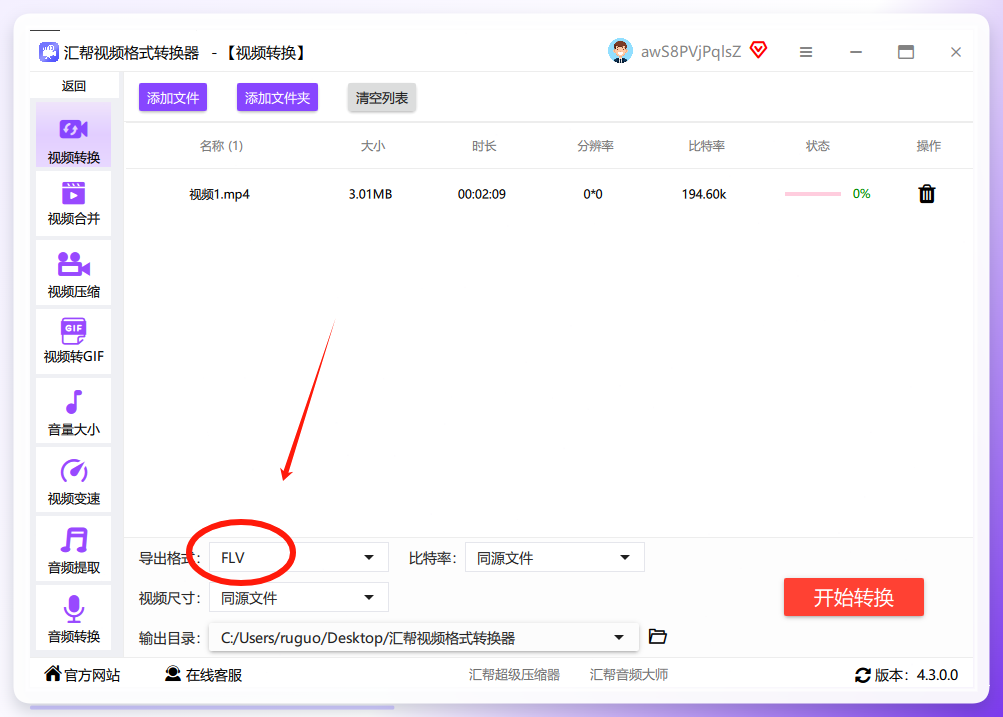Screen dimensions: 1003x717
Task: Click the 开始转换 button
Action: 854,597
